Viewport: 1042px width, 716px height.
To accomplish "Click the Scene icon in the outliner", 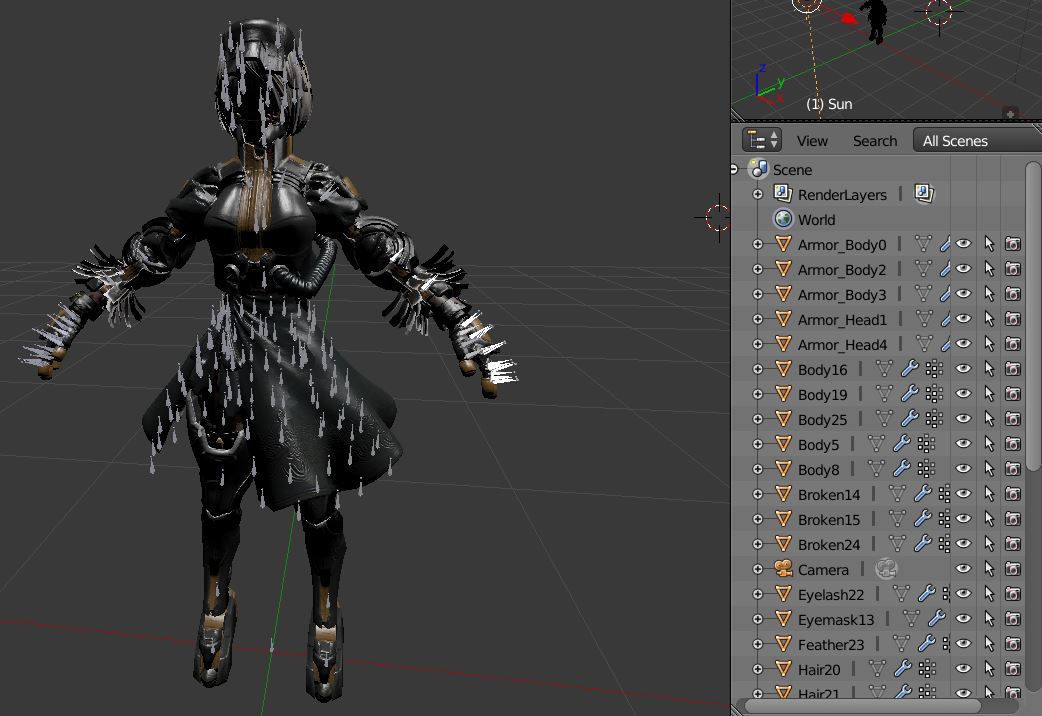I will pyautogui.click(x=758, y=169).
